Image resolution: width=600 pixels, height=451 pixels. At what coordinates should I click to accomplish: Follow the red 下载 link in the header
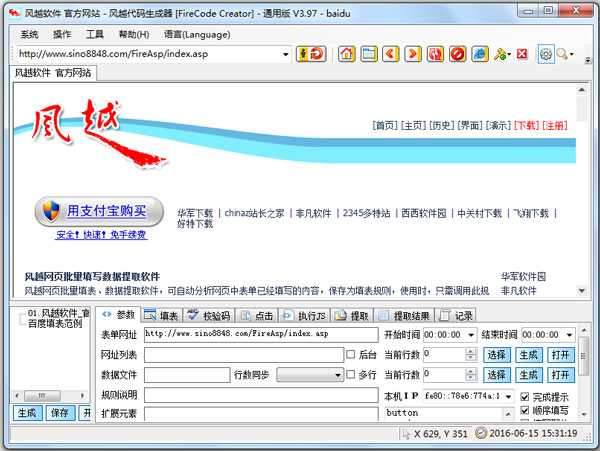(x=527, y=125)
